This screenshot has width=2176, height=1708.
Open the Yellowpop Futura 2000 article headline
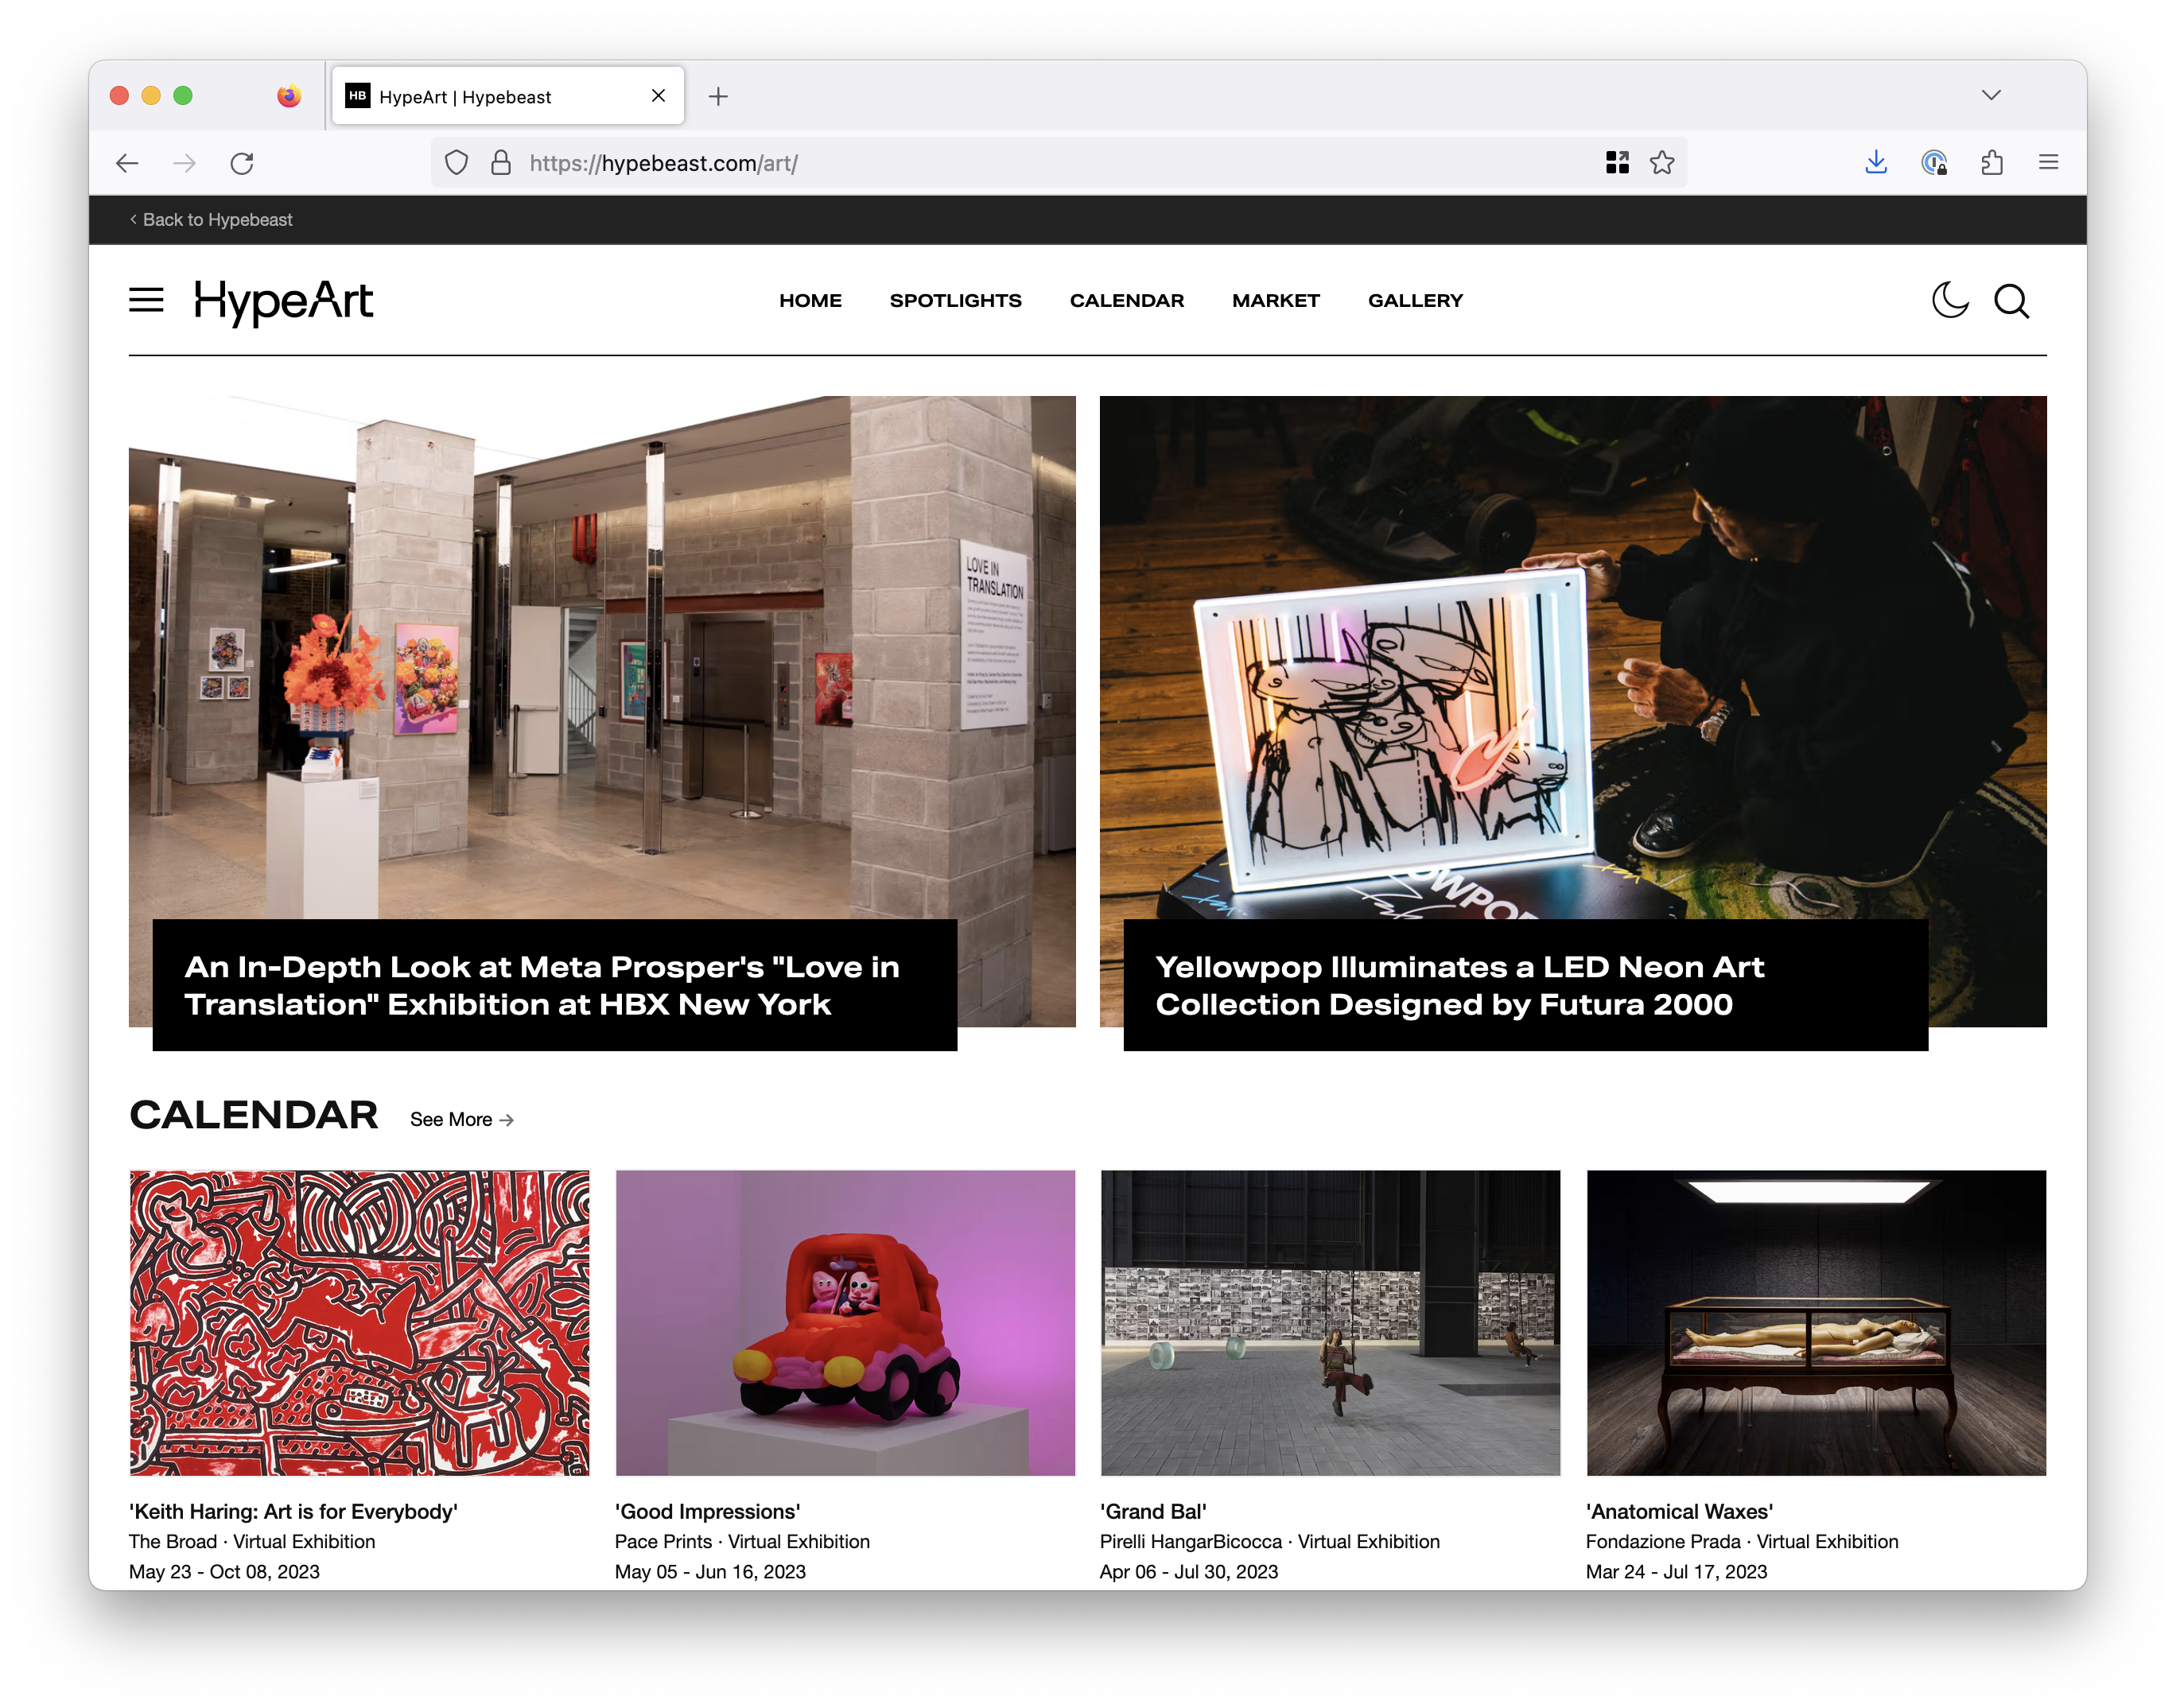pos(1459,985)
